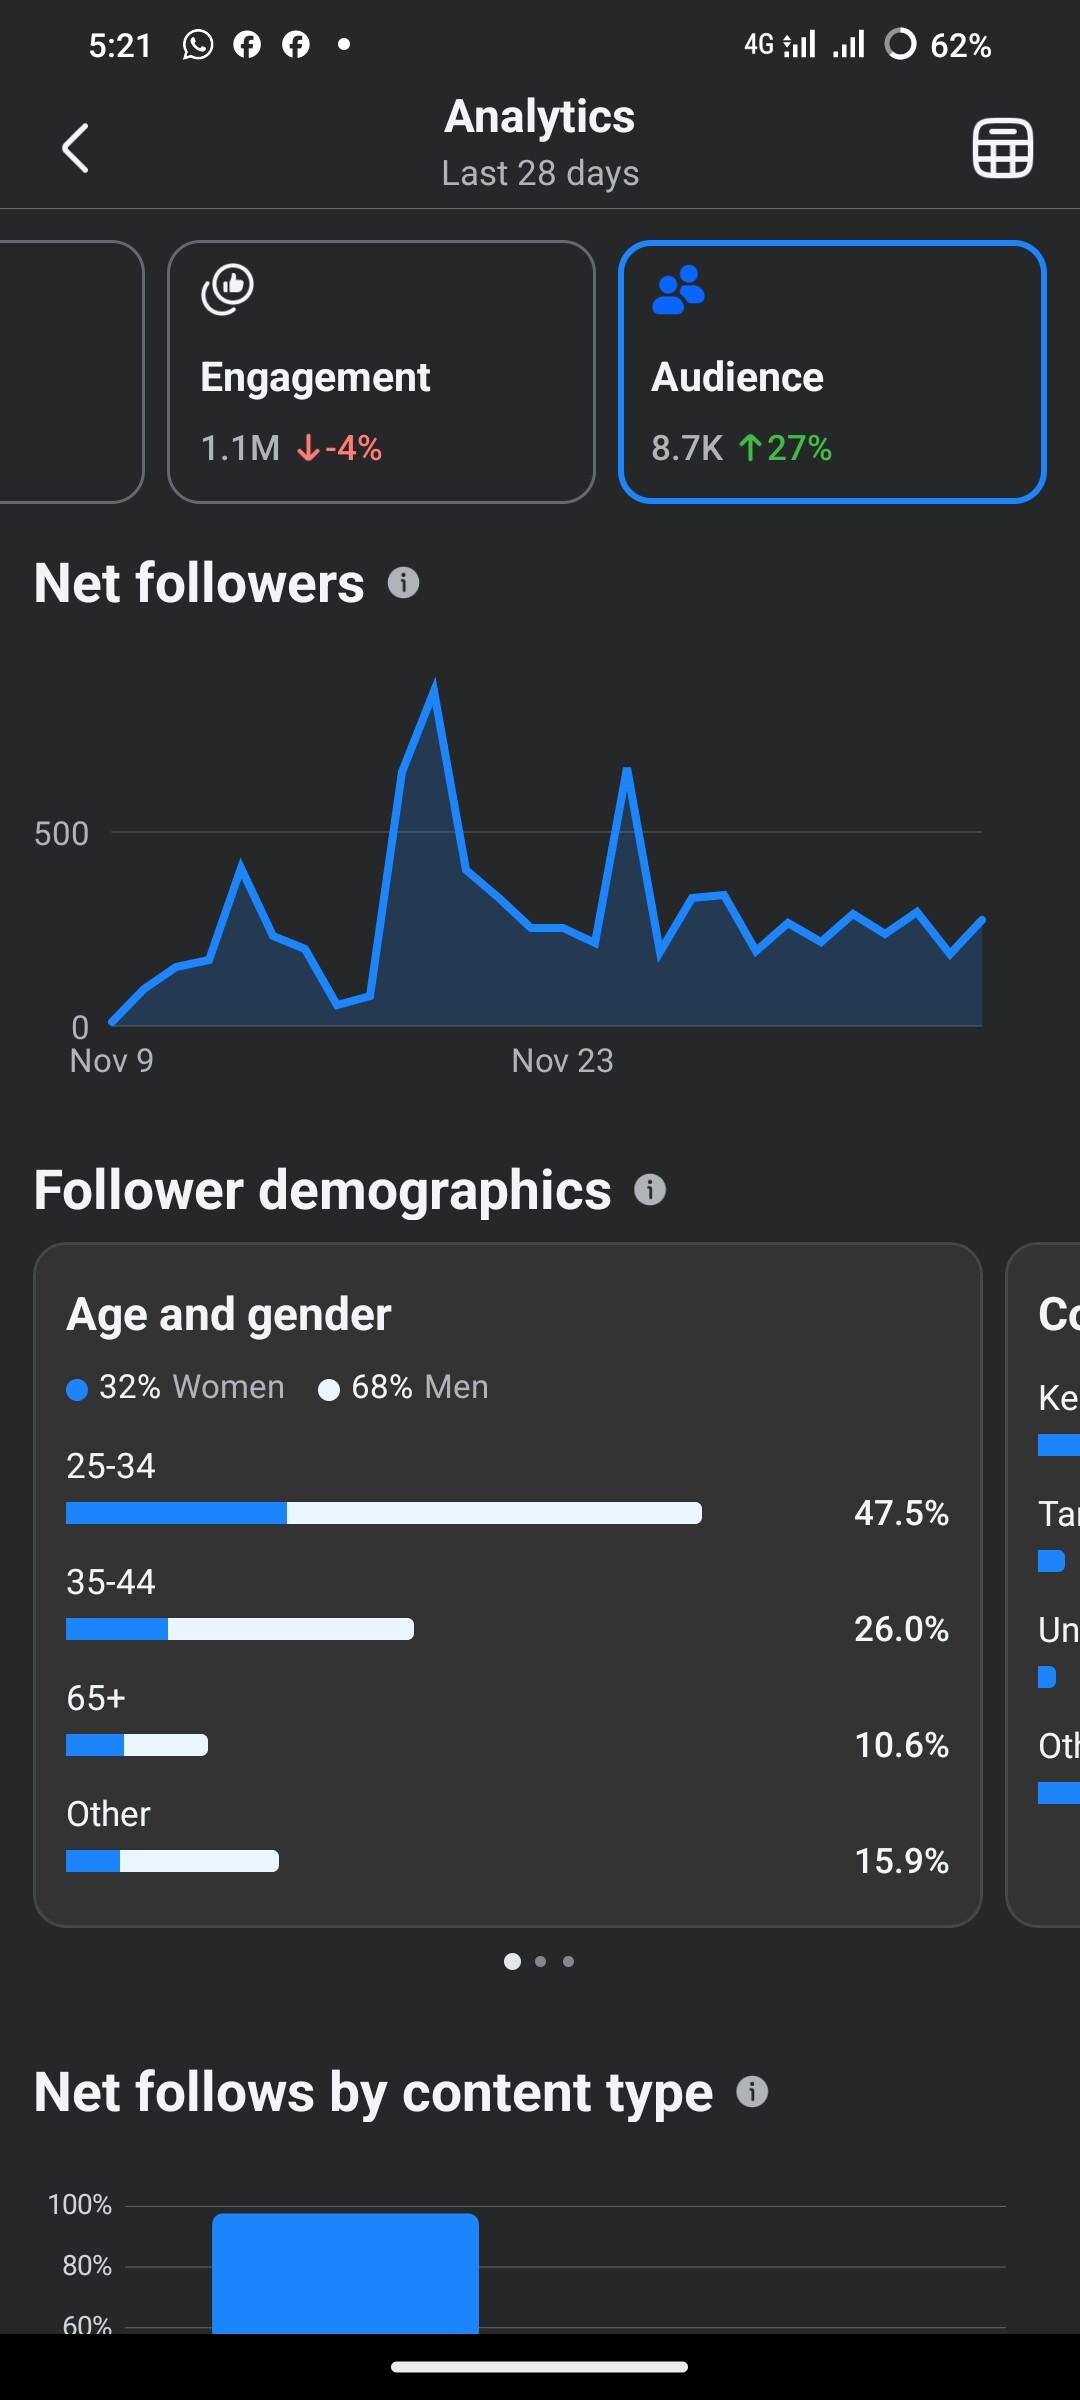Tap the WhatsApp notification icon in status bar
The height and width of the screenshot is (2400, 1080).
pos(198,45)
